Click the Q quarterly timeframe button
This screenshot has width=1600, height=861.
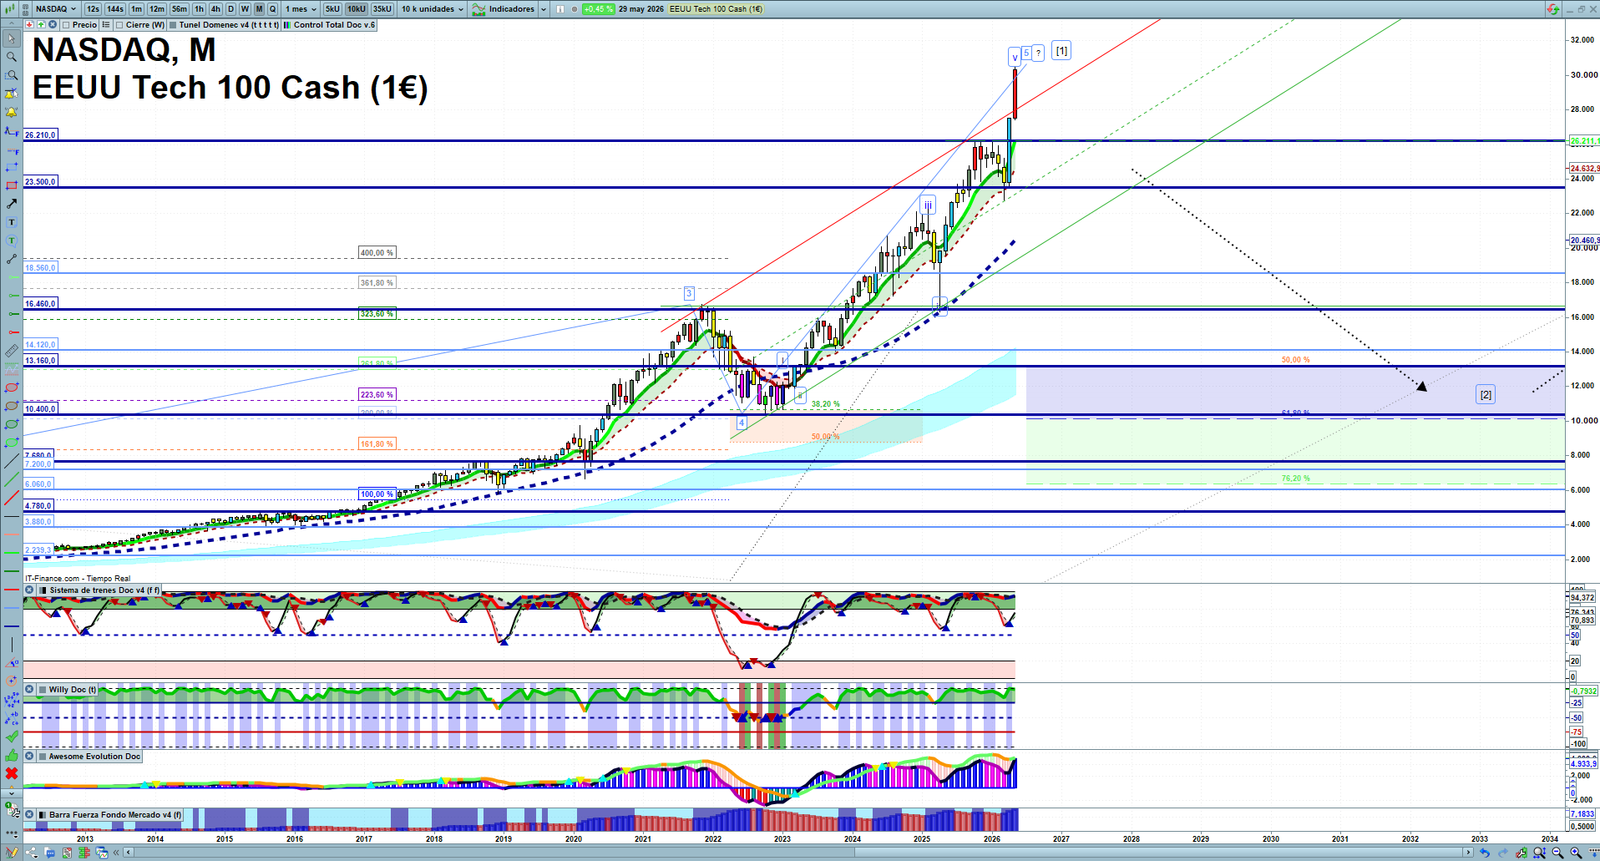(272, 9)
